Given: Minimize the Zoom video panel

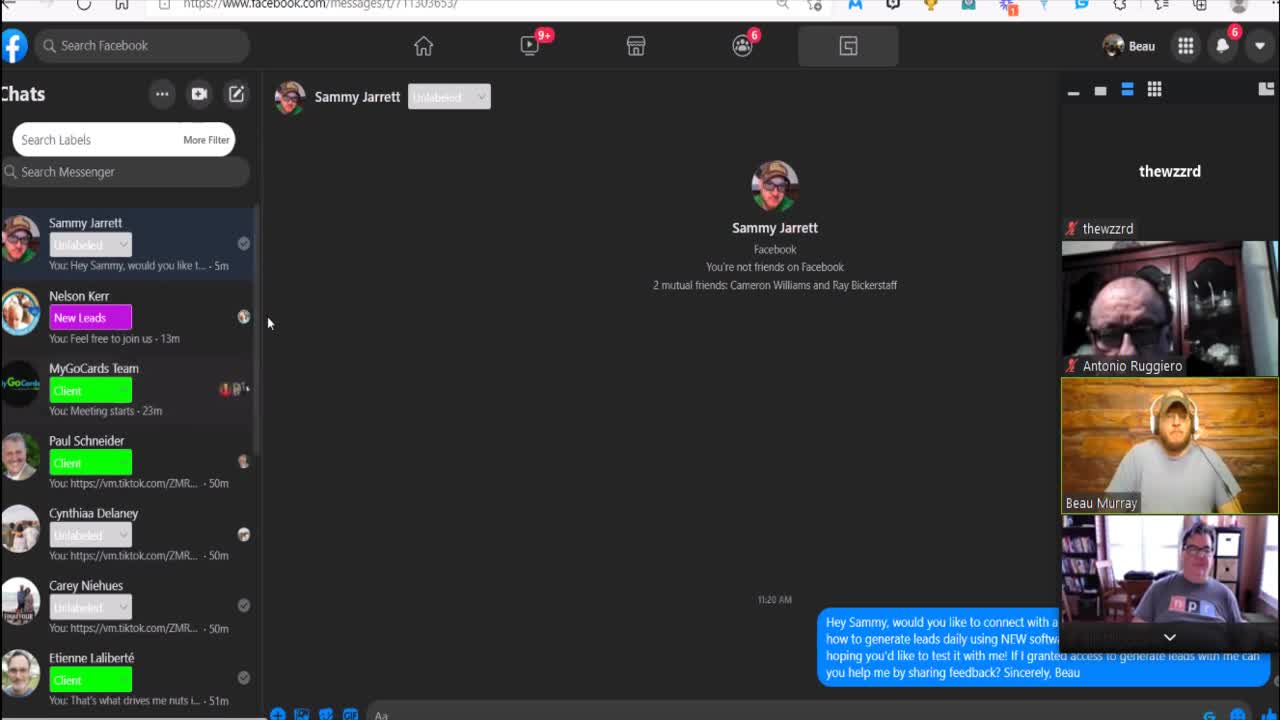Looking at the screenshot, I should point(1073,91).
